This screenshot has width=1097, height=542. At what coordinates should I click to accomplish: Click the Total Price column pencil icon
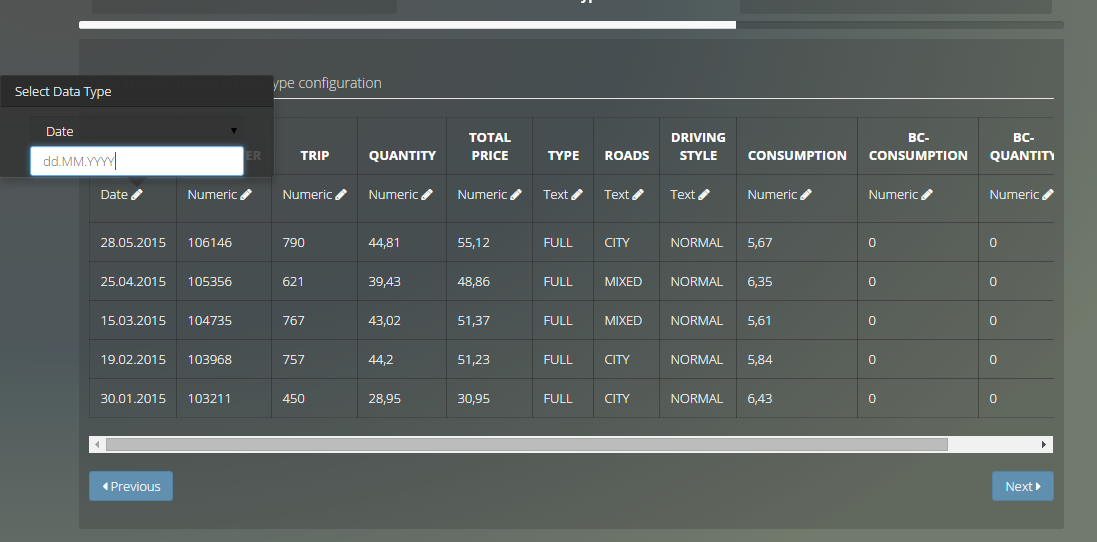[x=516, y=195]
